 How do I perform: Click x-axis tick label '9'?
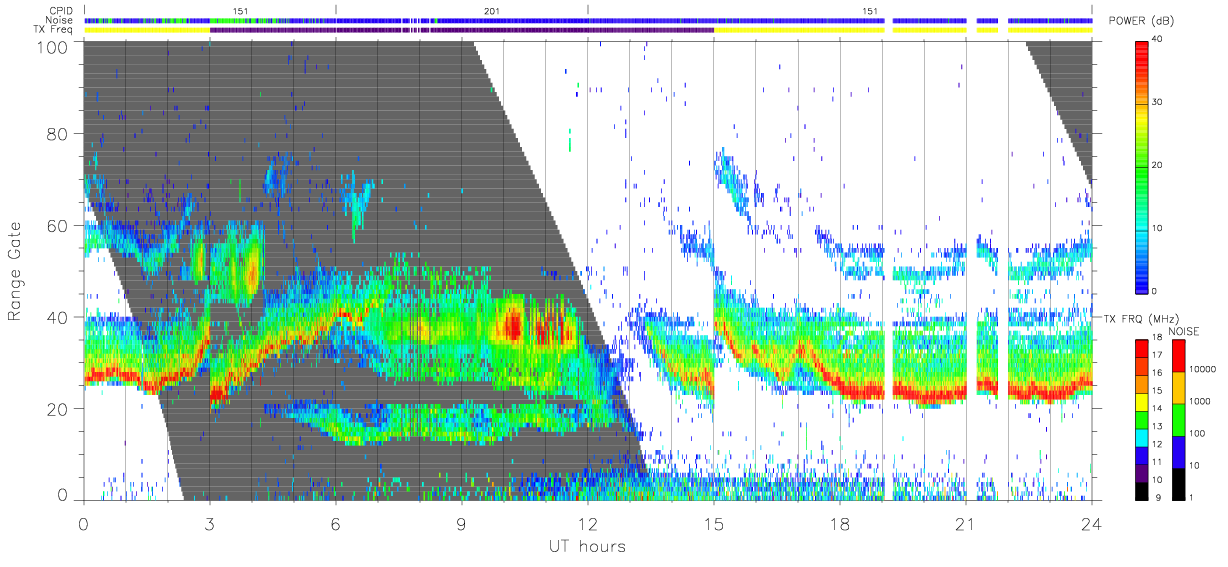462,523
